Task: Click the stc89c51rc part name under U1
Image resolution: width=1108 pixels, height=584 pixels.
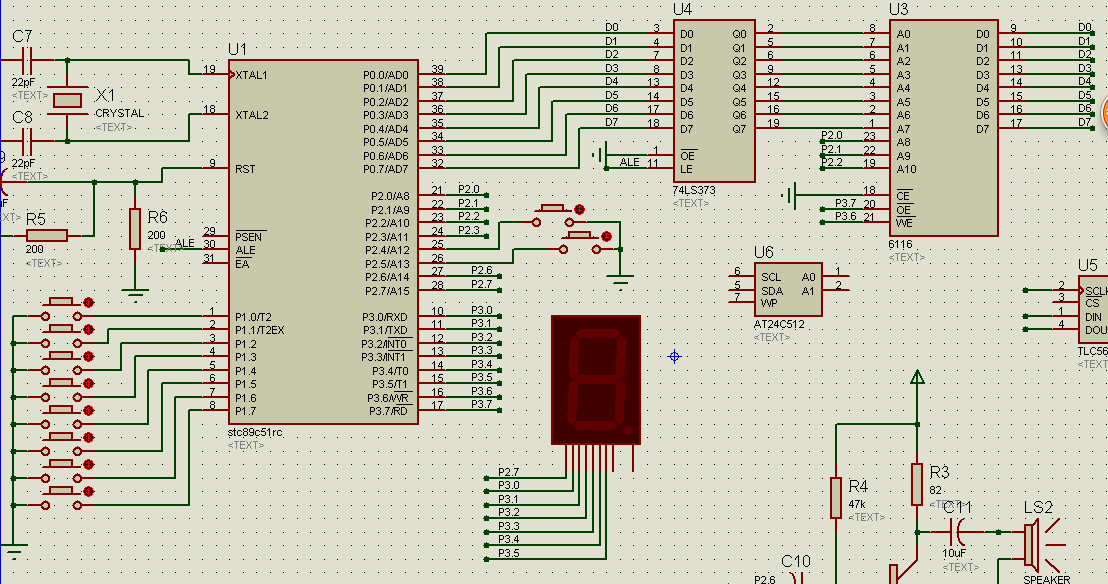Action: coord(255,432)
